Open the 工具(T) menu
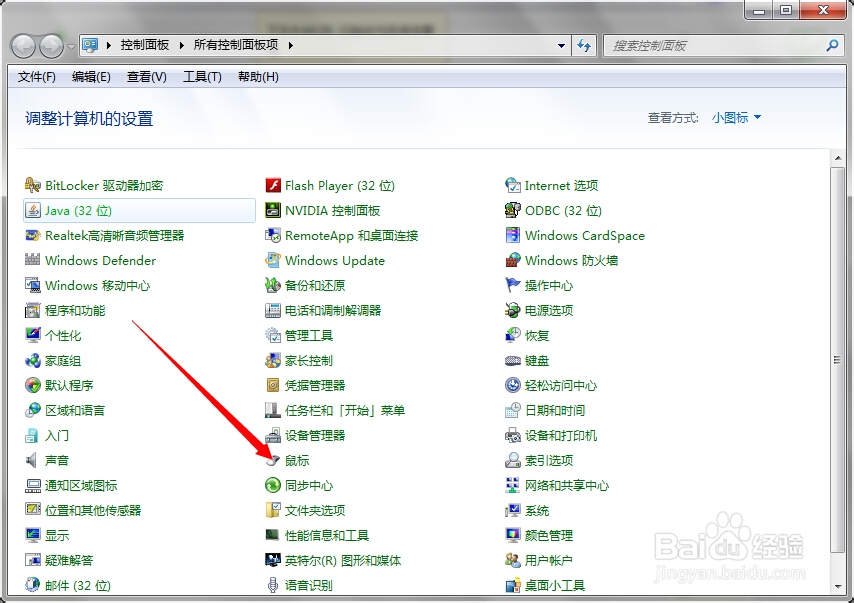Screen dimensions: 854x603 click(200, 77)
